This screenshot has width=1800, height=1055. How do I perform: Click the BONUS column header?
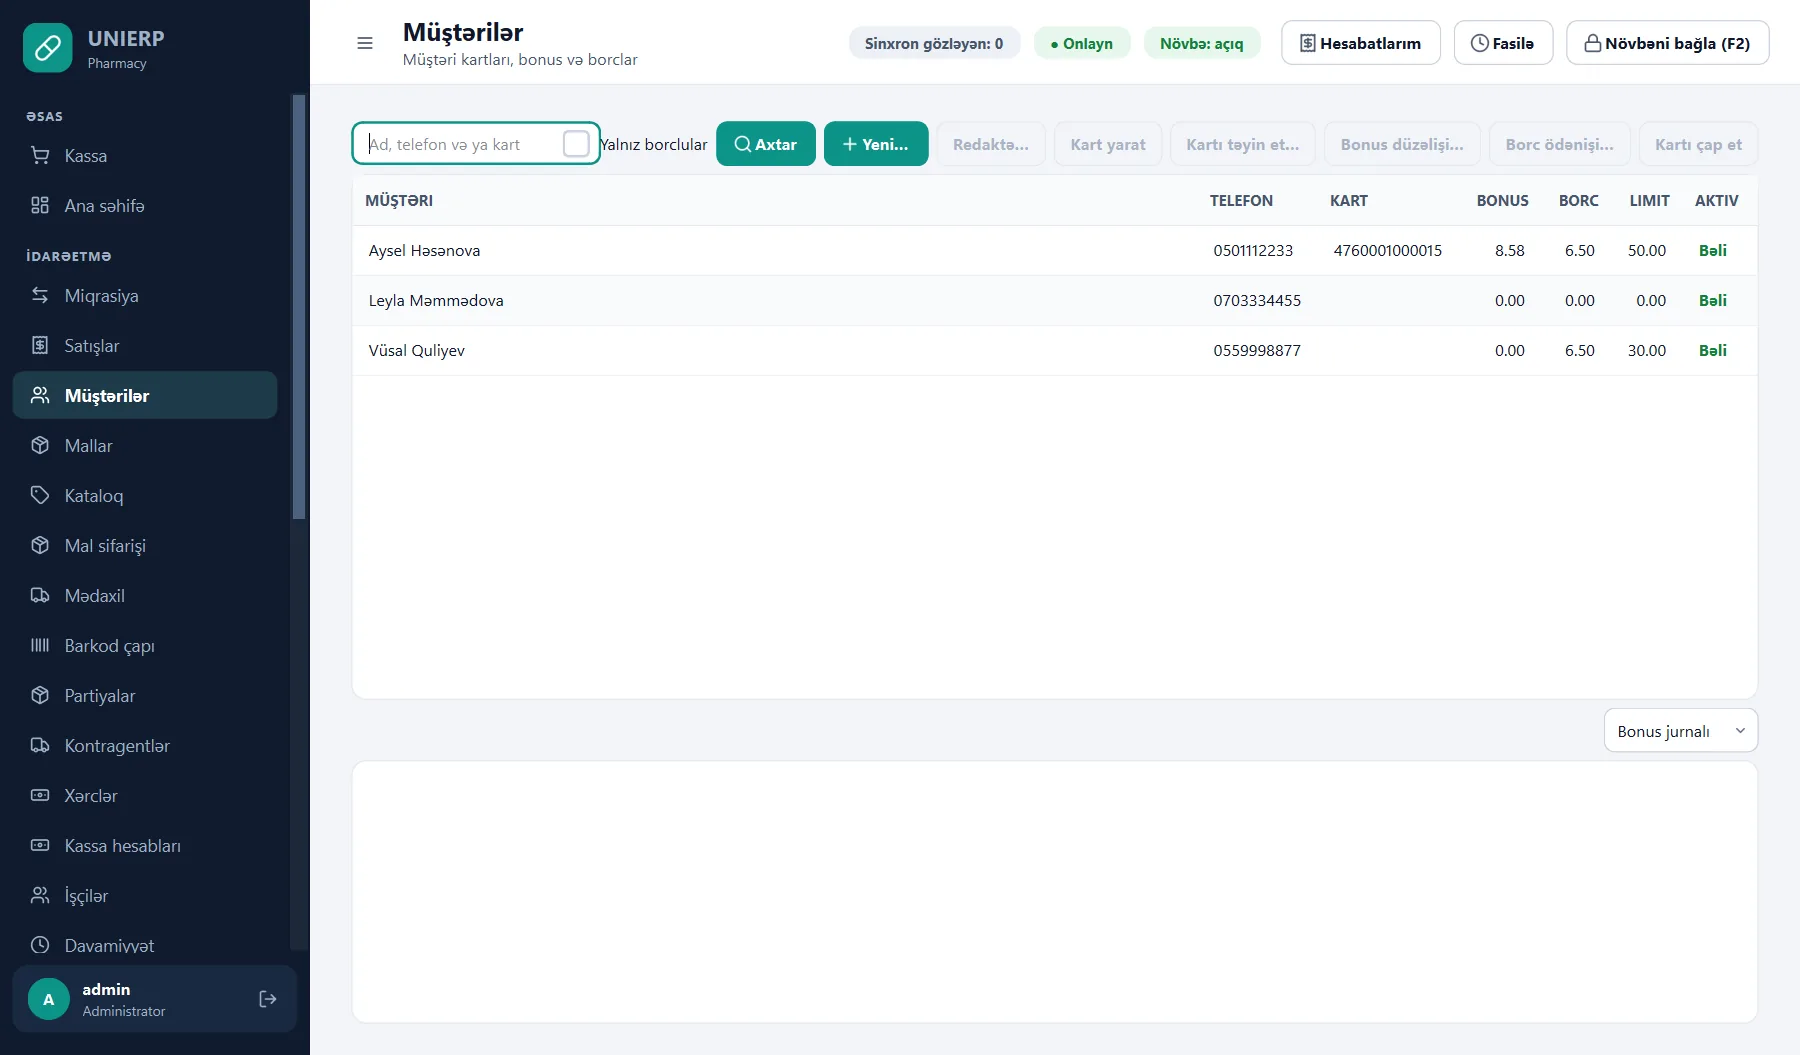click(1502, 200)
